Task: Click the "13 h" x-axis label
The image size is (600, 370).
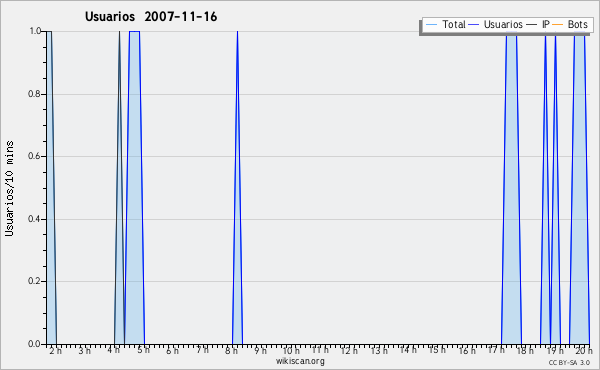Action: tap(379, 350)
